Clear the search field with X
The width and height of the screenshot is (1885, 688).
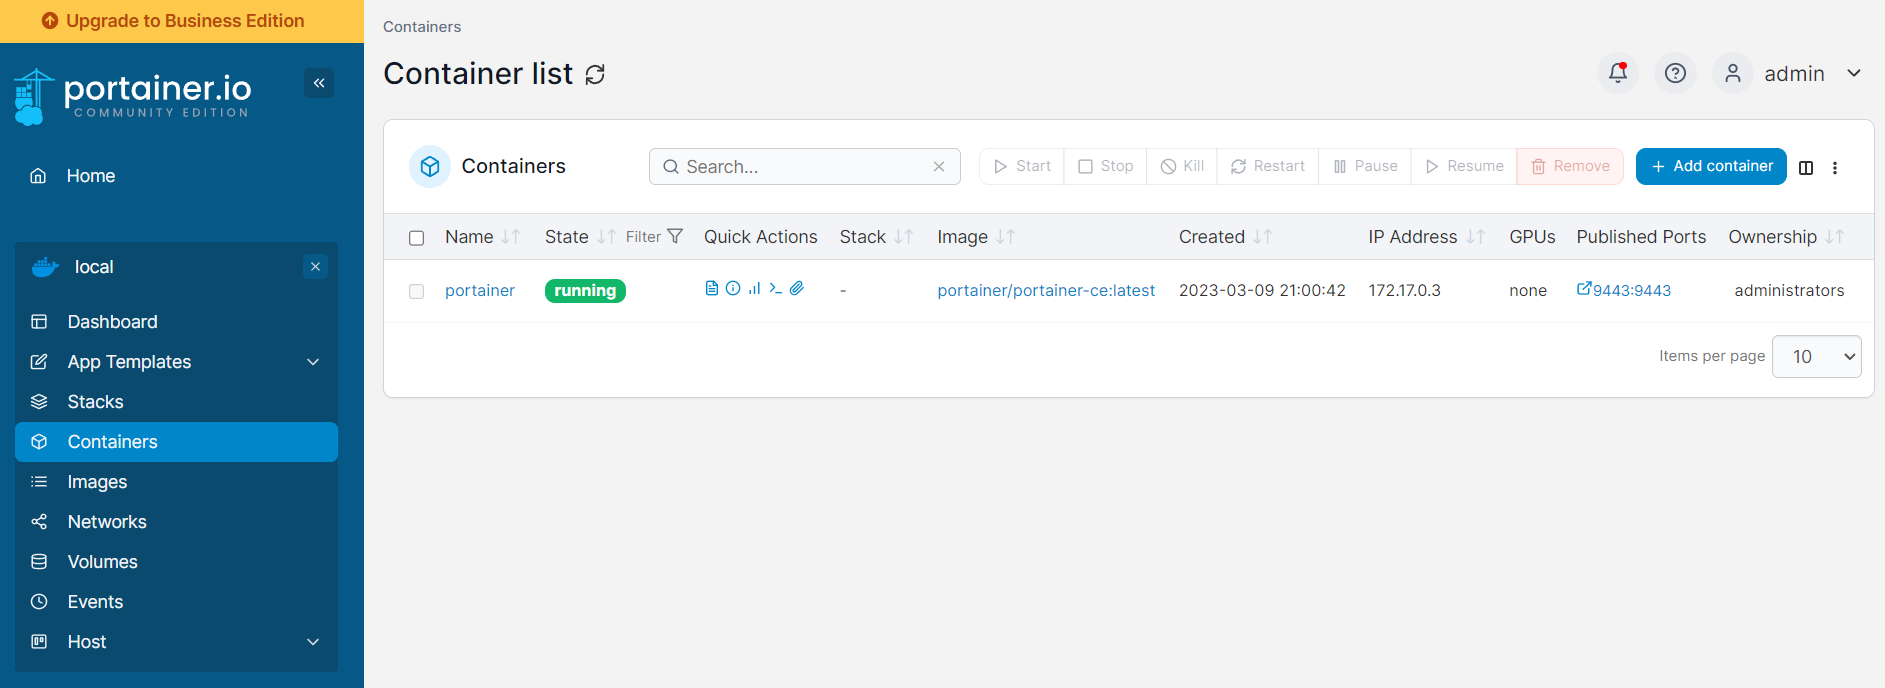click(x=939, y=167)
